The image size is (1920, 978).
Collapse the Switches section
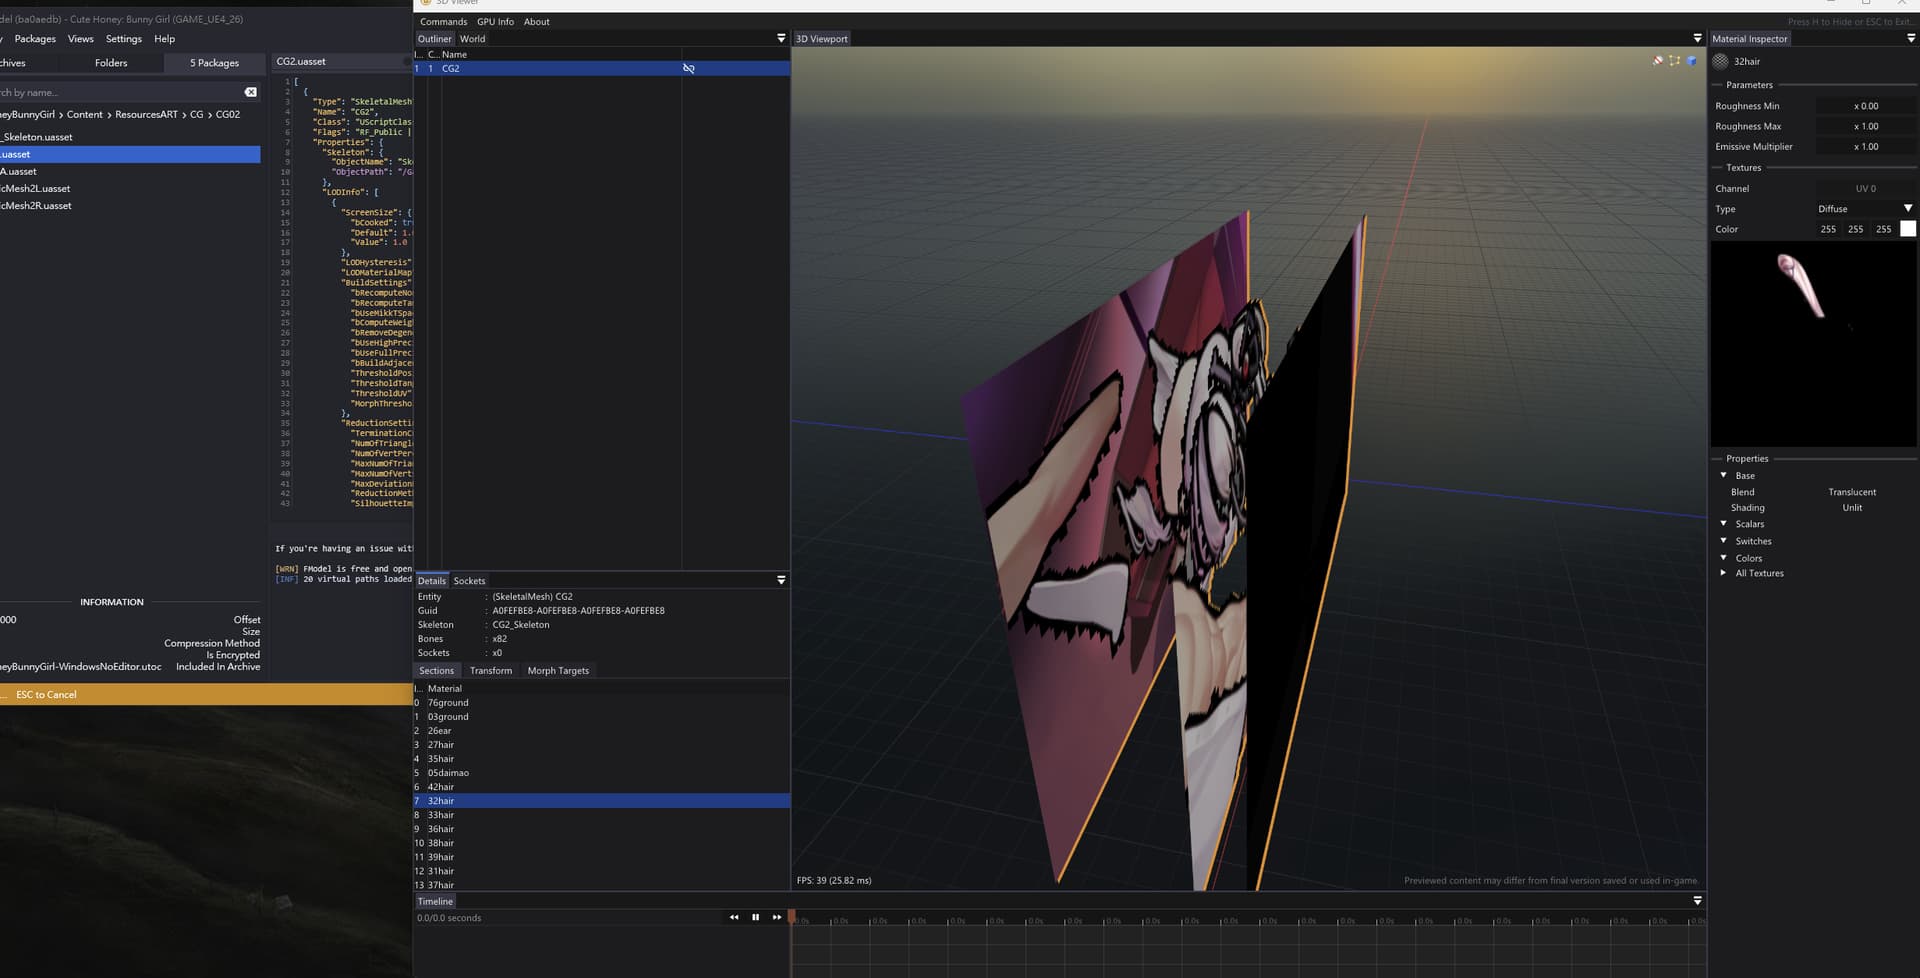(x=1723, y=540)
